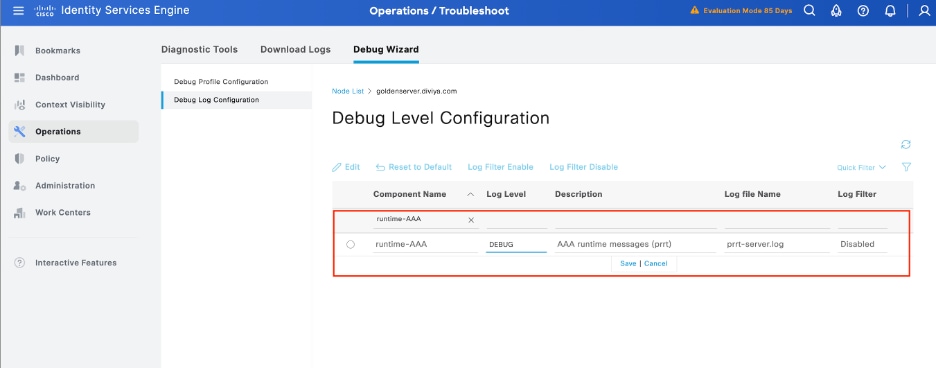Go to Bookmarks in sidebar
The height and width of the screenshot is (368, 936).
pos(57,51)
